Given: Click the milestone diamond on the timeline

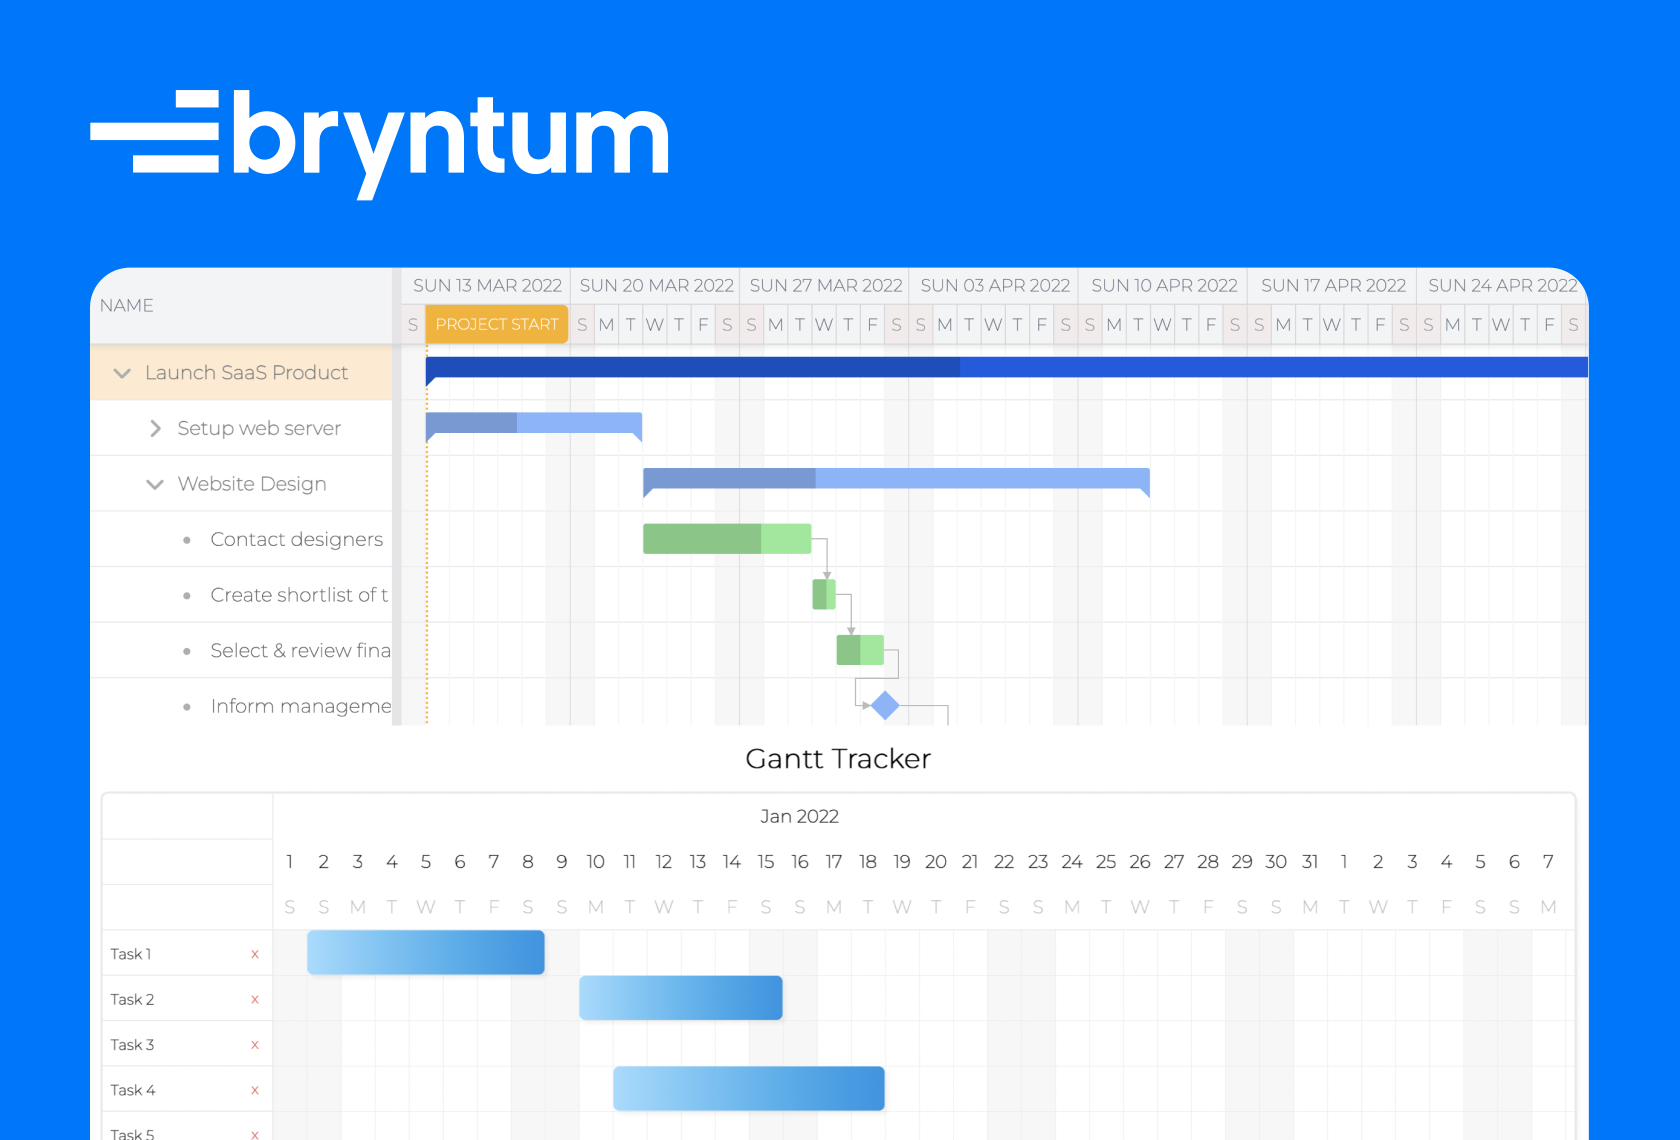Looking at the screenshot, I should (884, 705).
